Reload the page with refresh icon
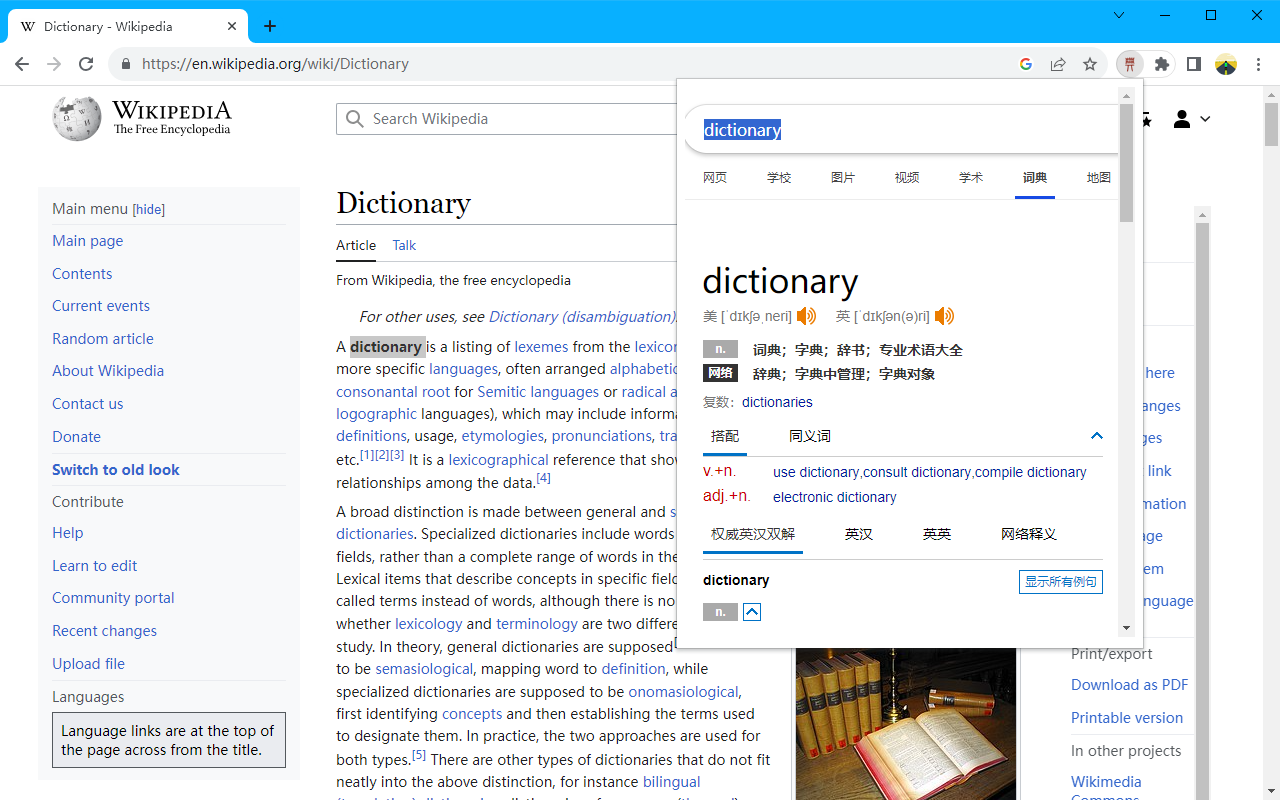Viewport: 1280px width, 800px height. tap(86, 64)
